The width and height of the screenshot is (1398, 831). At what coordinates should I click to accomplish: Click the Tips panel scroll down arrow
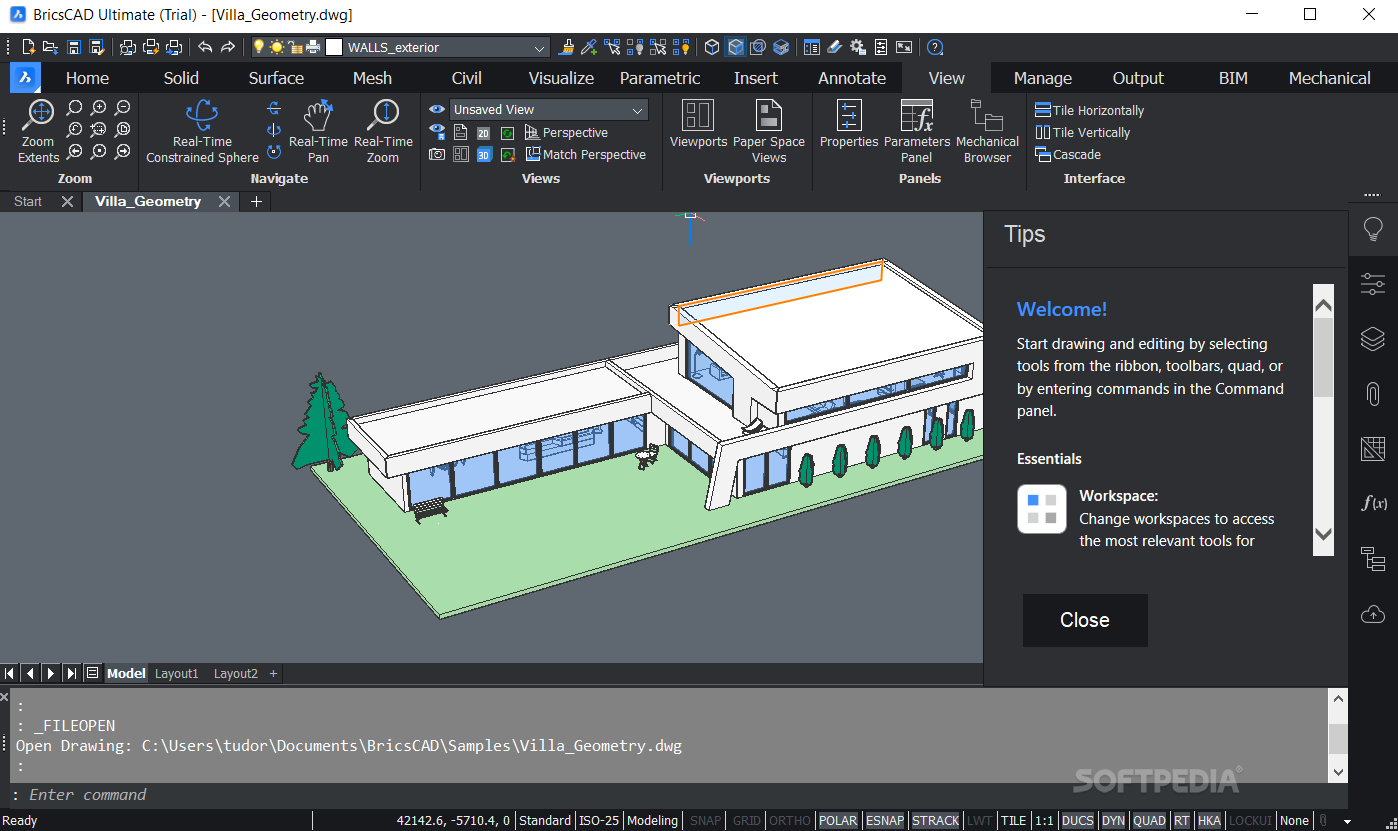pos(1323,534)
